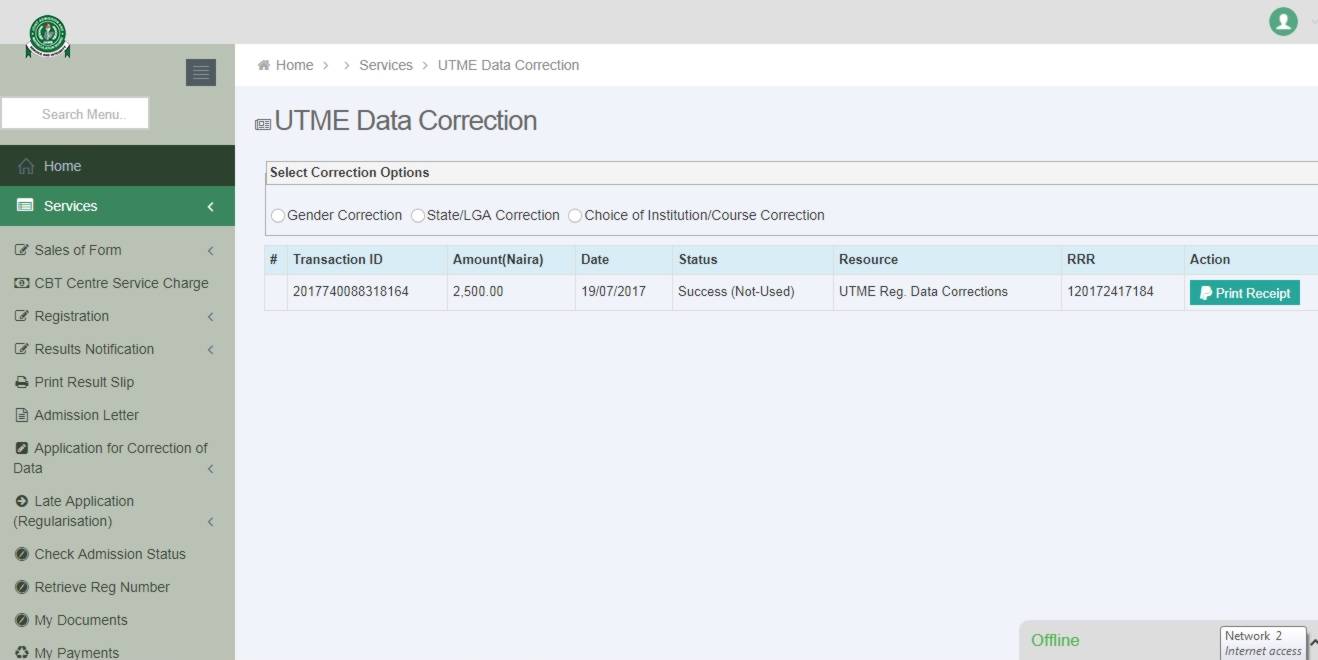Screen dimensions: 1318x660
Task: Click the Print Result Slip printer icon
Action: (22, 382)
